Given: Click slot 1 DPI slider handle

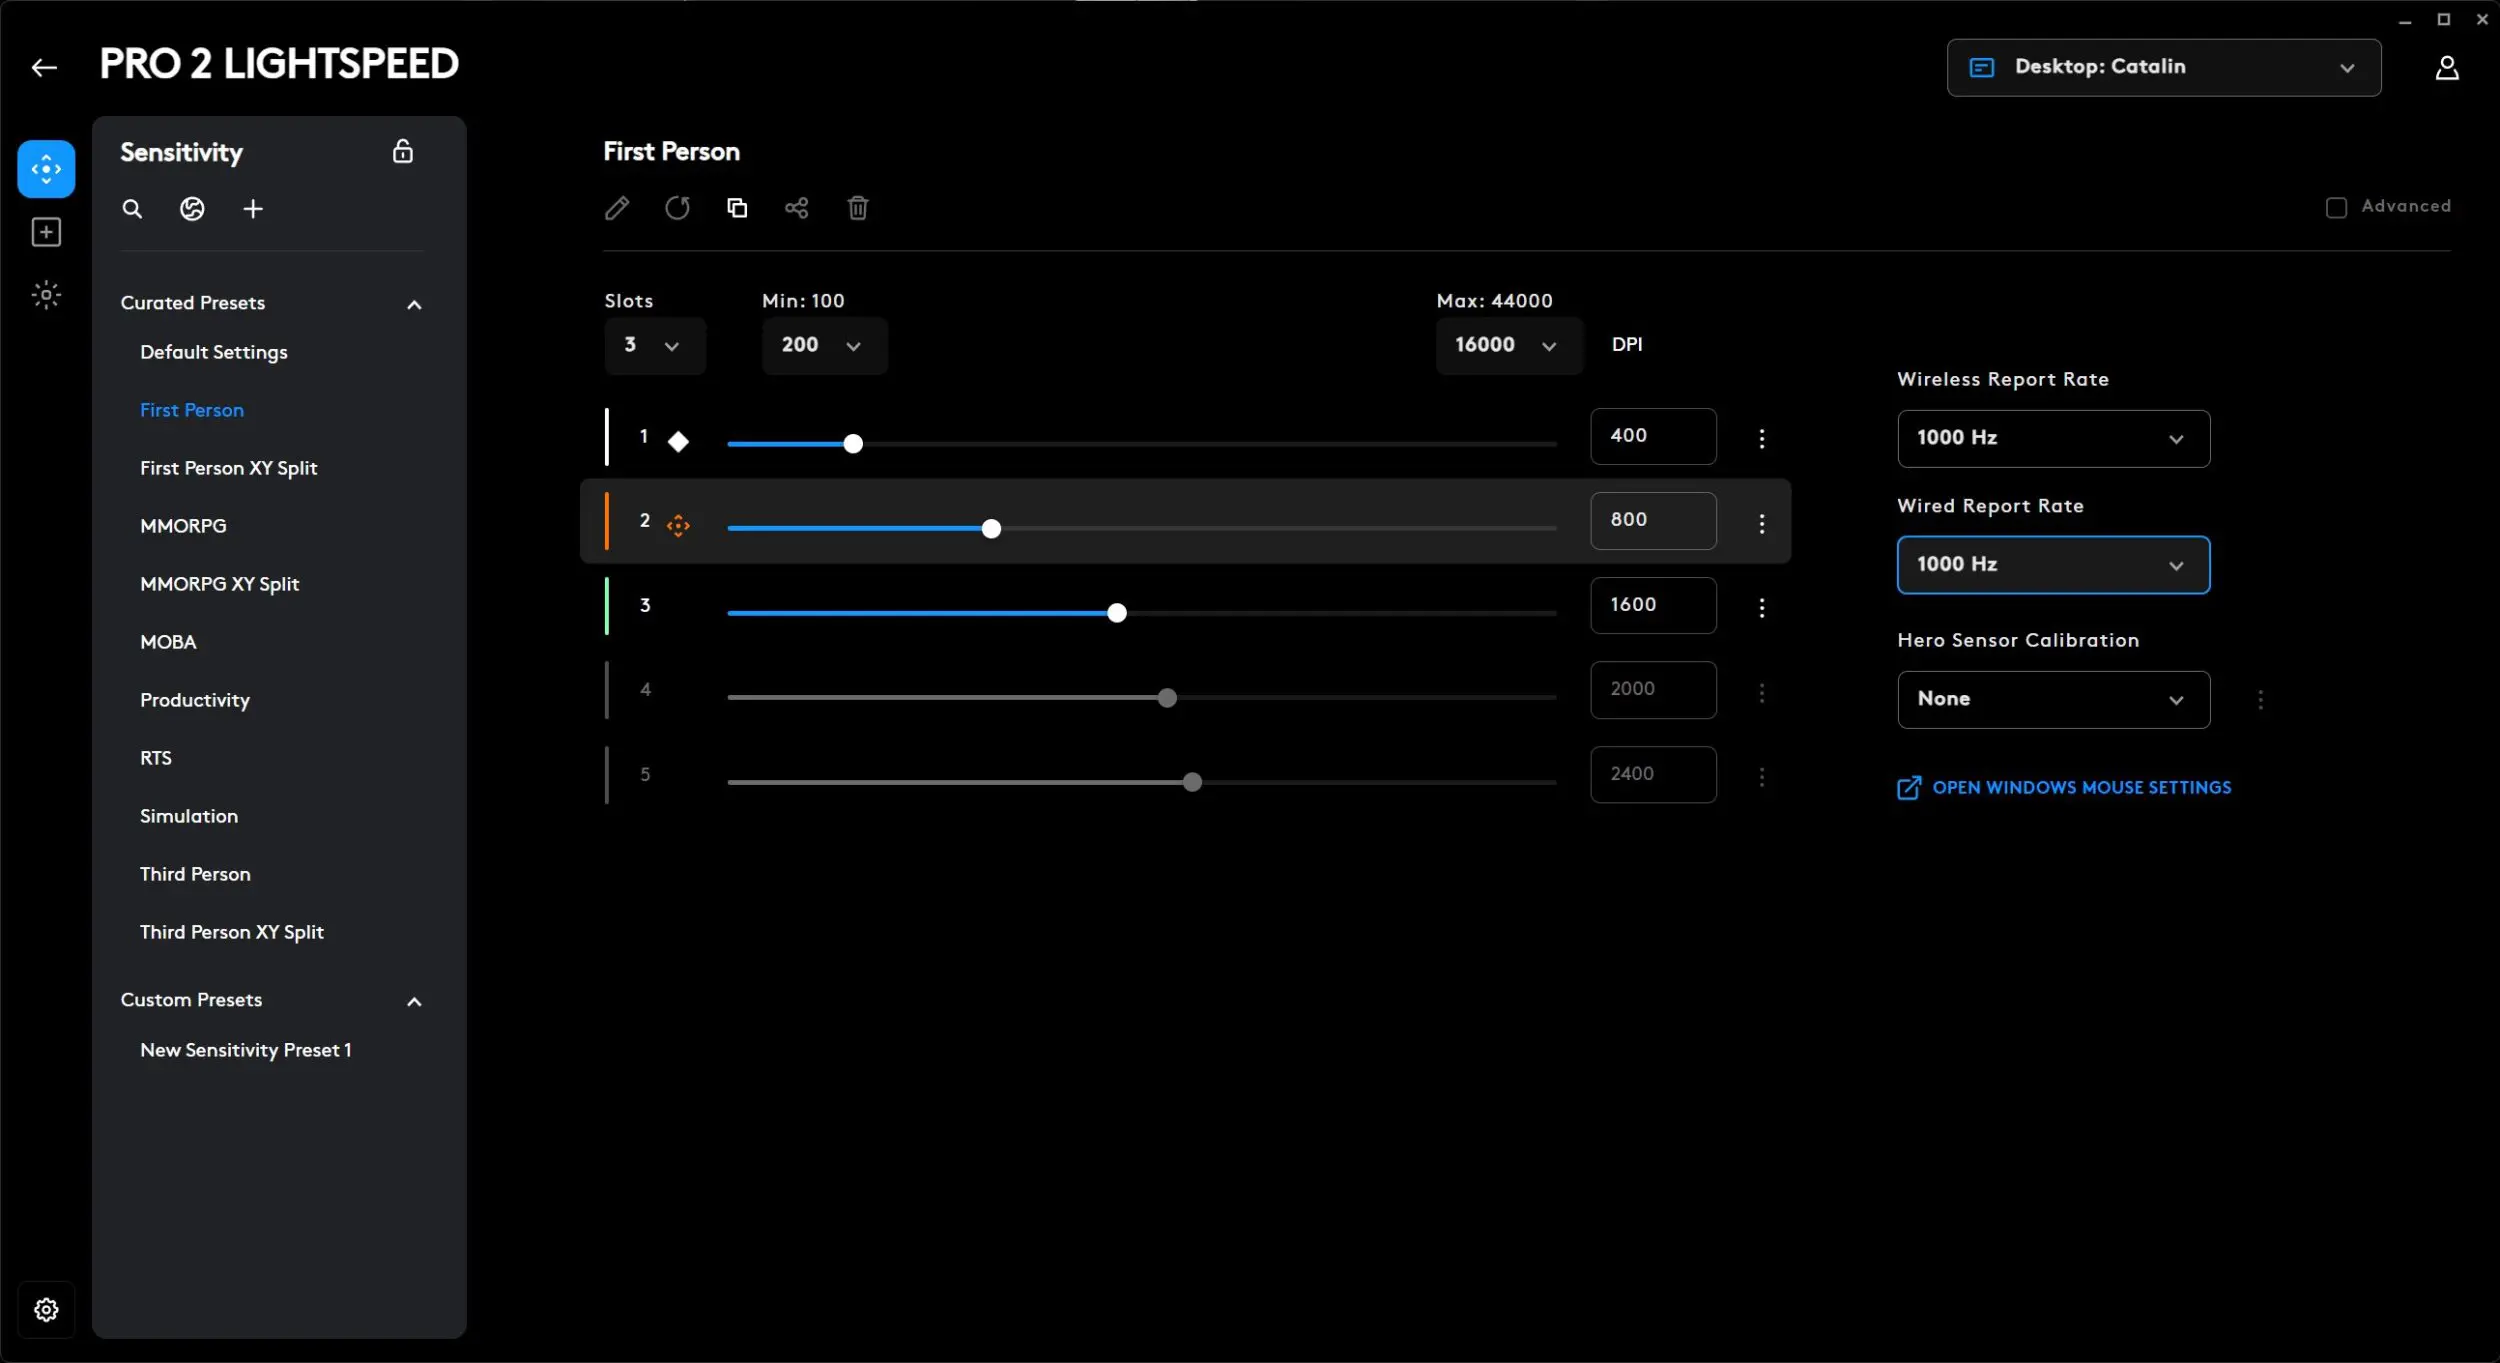Looking at the screenshot, I should coord(853,444).
